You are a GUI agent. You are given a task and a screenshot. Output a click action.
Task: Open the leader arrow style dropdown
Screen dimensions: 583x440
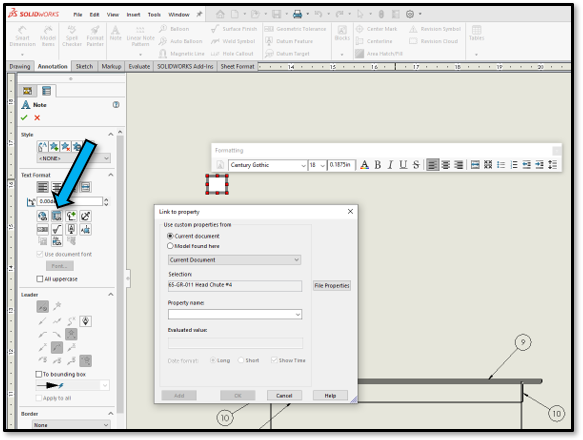pos(72,385)
